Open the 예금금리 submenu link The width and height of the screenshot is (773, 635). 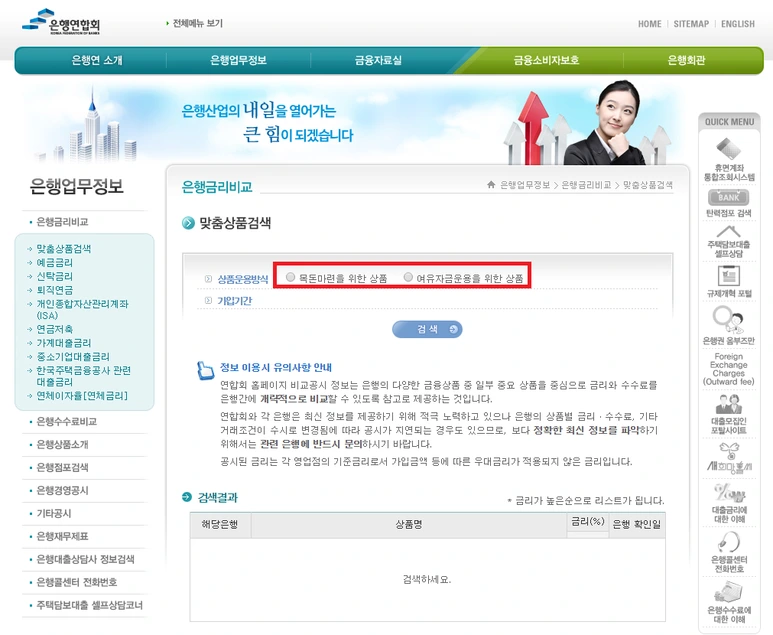(55, 263)
